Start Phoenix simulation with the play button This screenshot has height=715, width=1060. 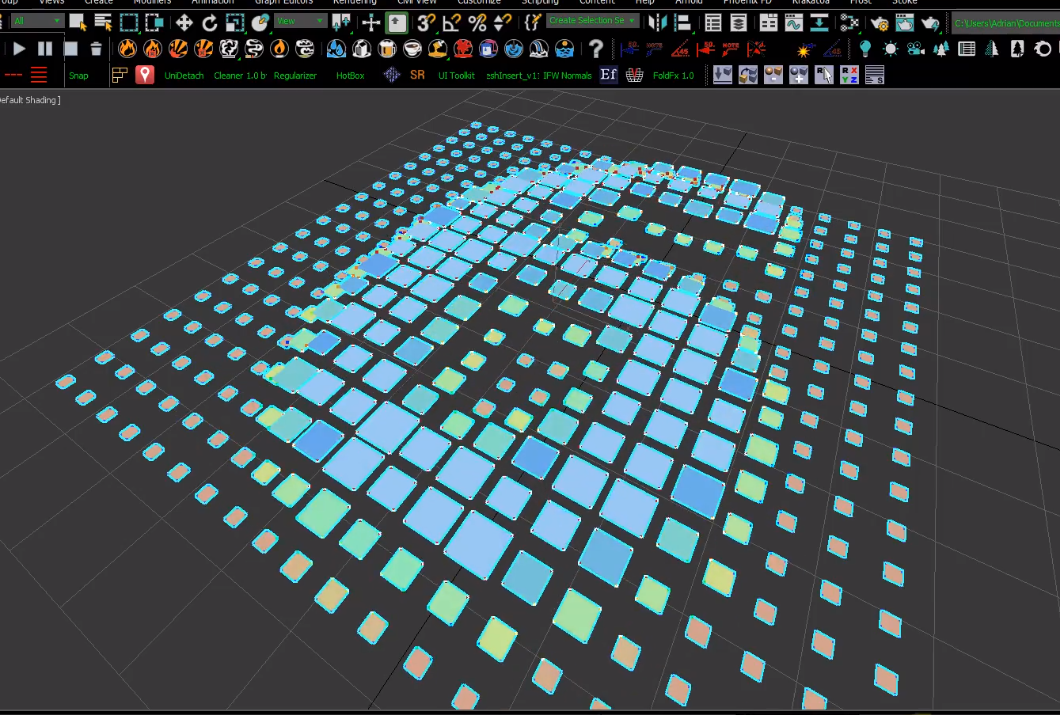(19, 49)
